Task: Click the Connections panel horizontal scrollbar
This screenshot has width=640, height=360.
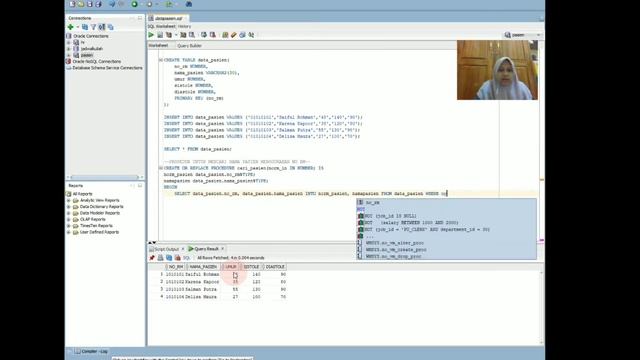Action: [104, 178]
